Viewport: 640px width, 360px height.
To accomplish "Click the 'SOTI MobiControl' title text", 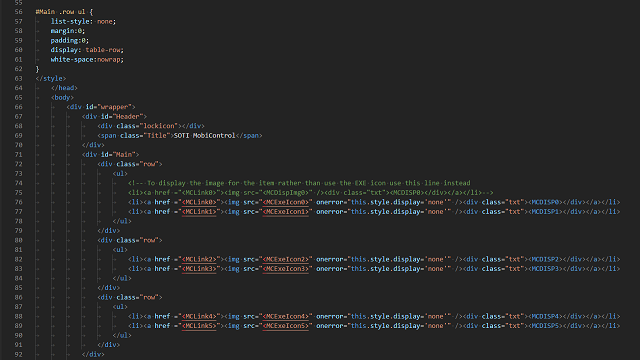I will [204, 136].
